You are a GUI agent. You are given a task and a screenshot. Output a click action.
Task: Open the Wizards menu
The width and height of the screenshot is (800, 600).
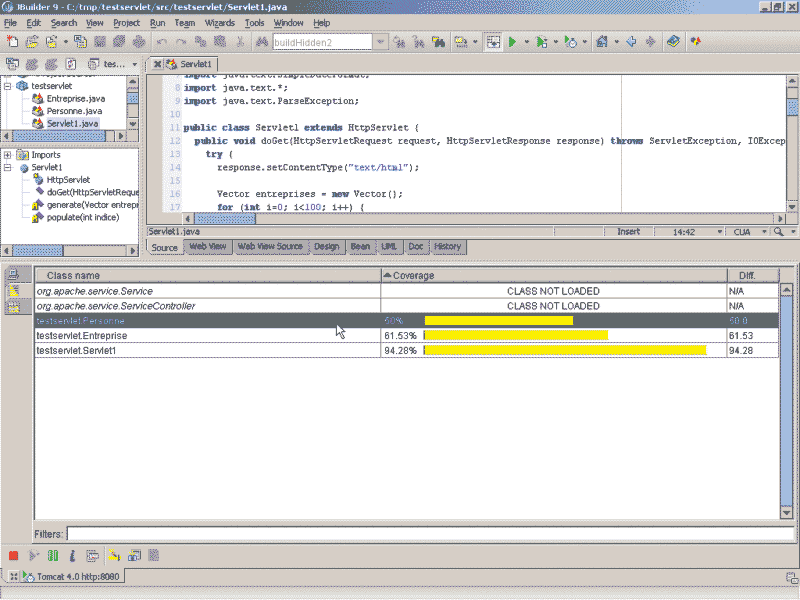tap(219, 22)
